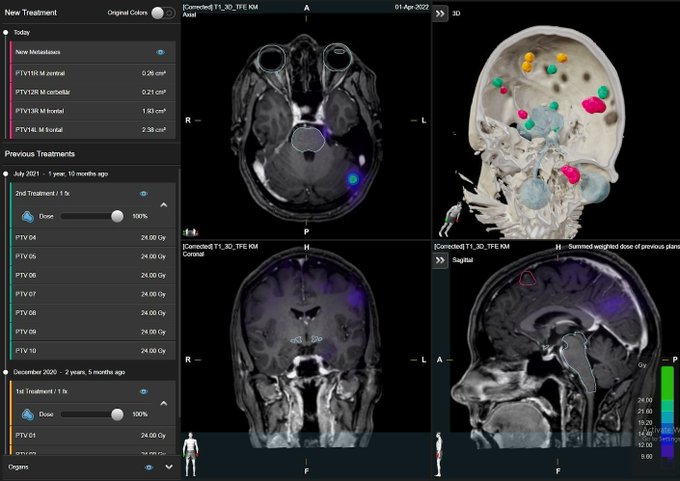
Task: Click the Sagittal view label
Action: tap(462, 260)
